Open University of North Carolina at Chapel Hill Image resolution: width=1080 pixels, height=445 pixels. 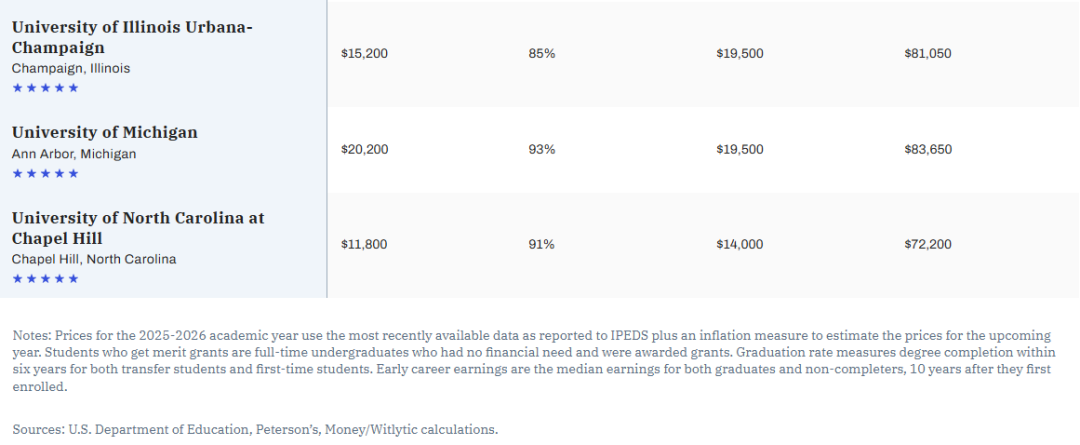click(x=138, y=228)
